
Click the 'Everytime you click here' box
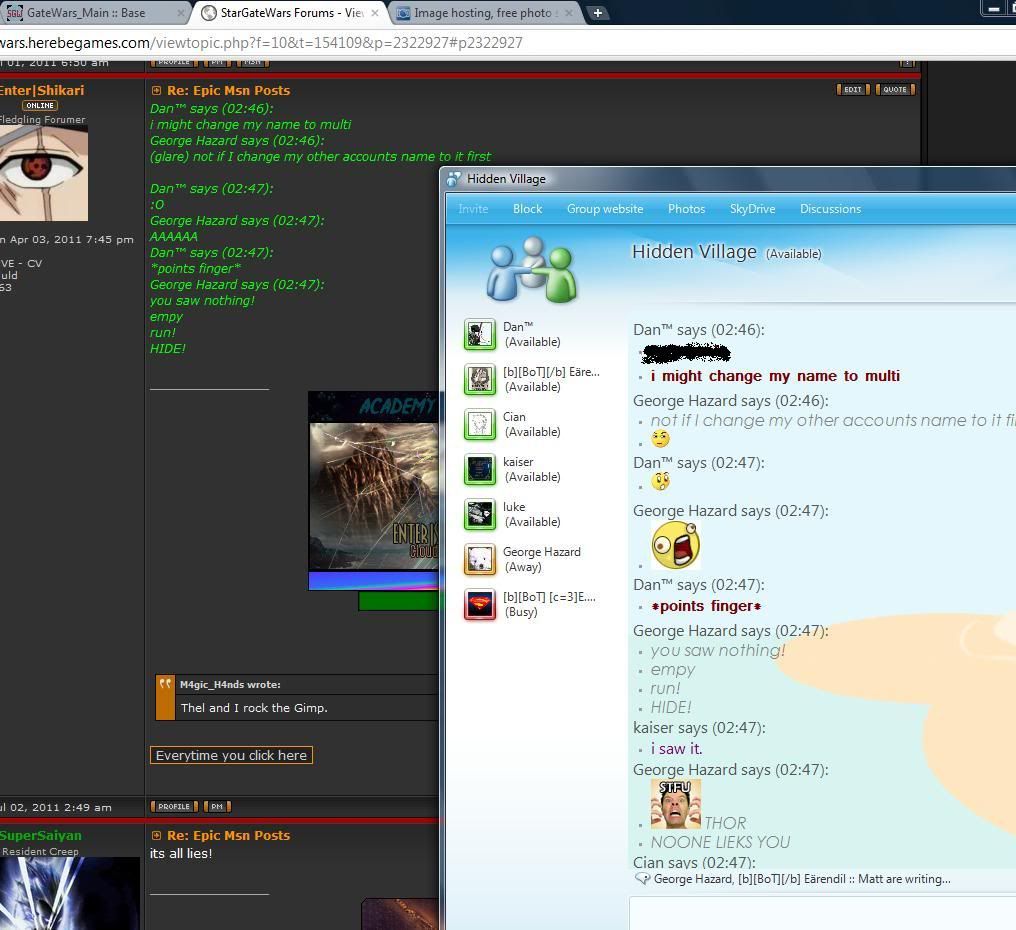click(x=231, y=755)
